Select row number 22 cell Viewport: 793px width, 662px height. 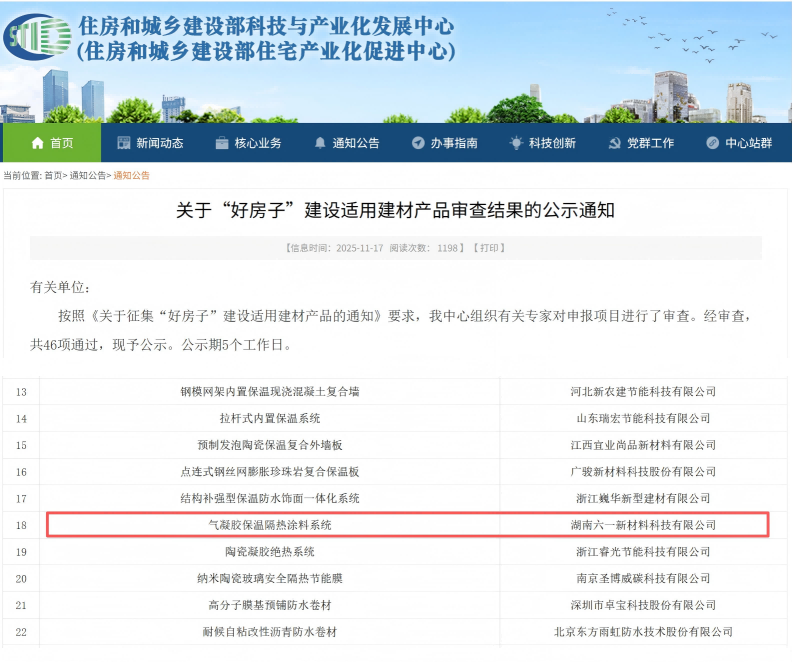21,632
